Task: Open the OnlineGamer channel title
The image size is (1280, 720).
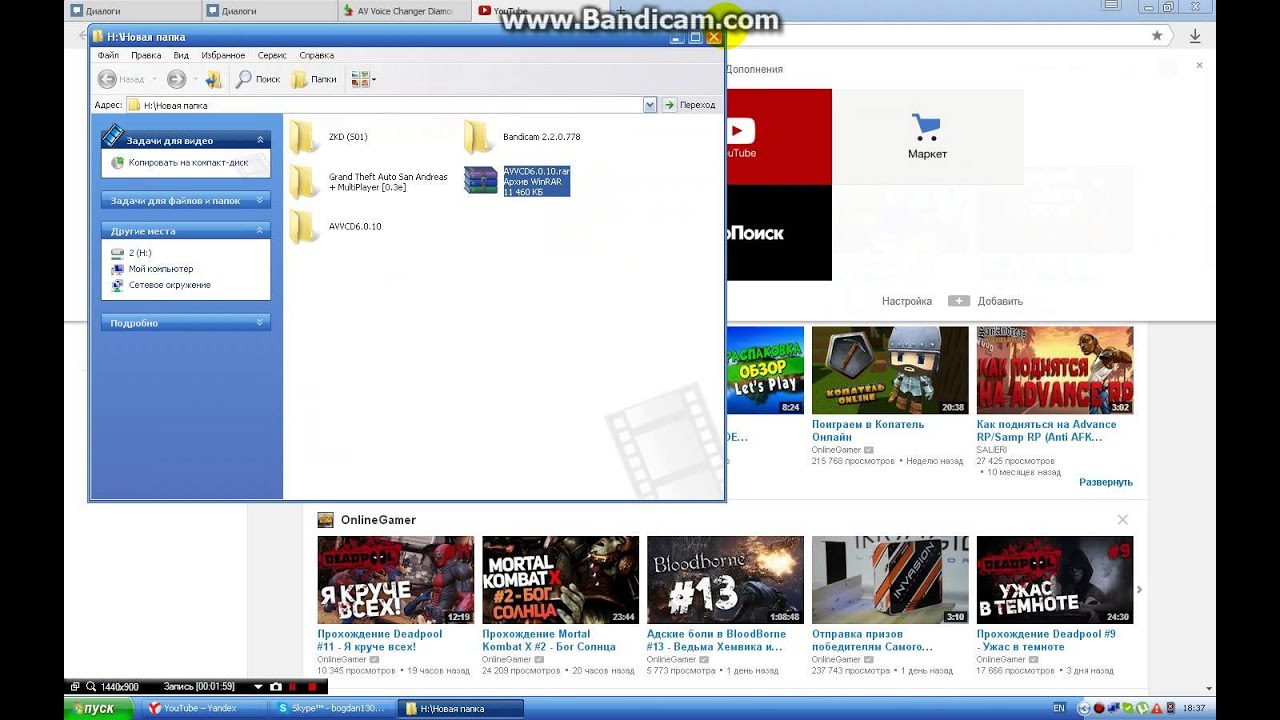Action: tap(378, 520)
